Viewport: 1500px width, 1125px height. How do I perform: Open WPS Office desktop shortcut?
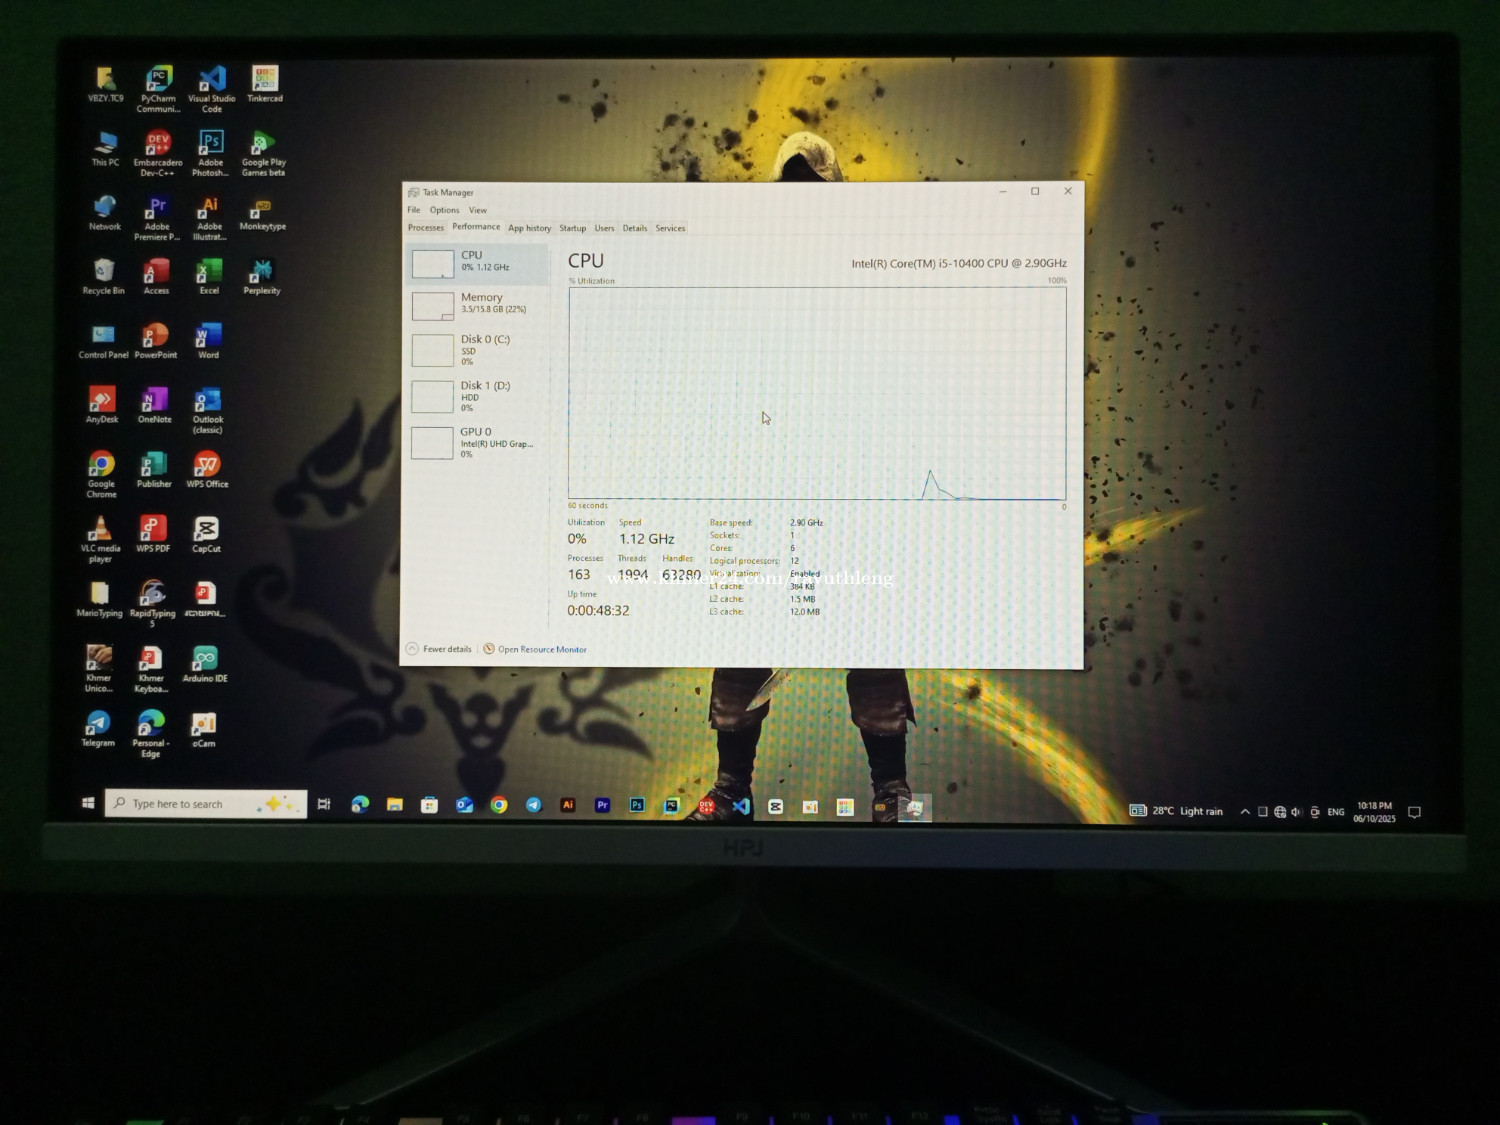pyautogui.click(x=207, y=469)
